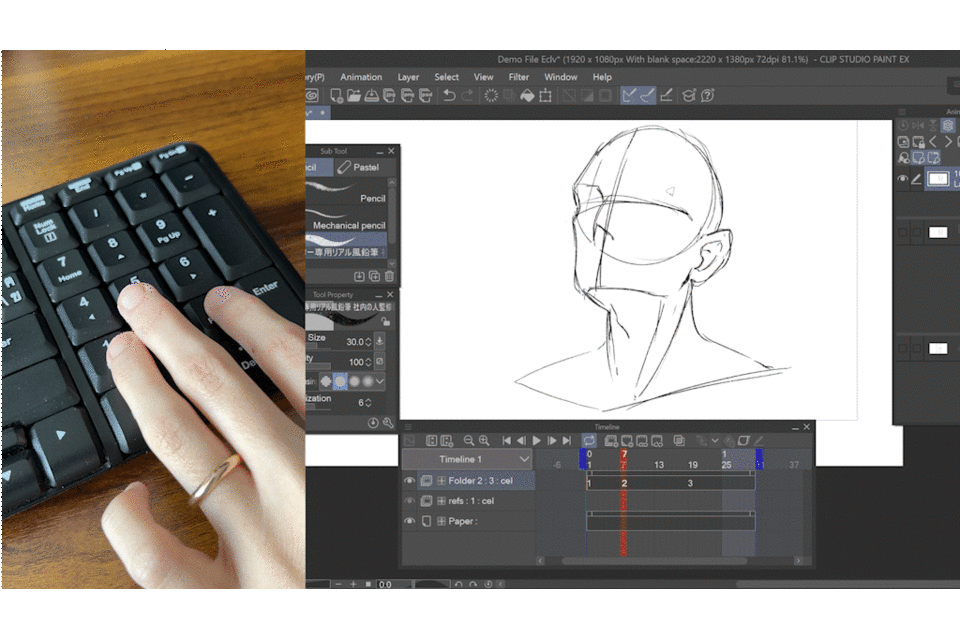Image resolution: width=960 pixels, height=639 pixels.
Task: Open support via the question-mark bubble icon
Action: [707, 95]
